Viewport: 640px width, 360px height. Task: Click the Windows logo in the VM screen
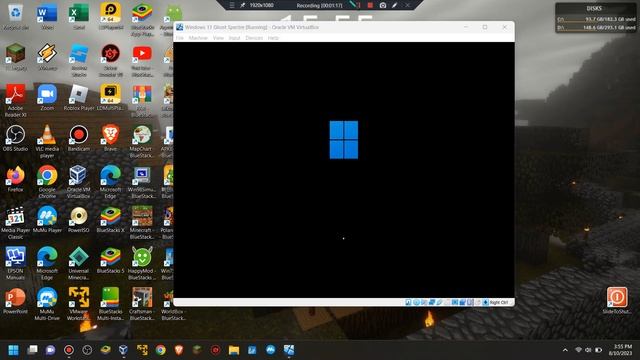point(344,140)
